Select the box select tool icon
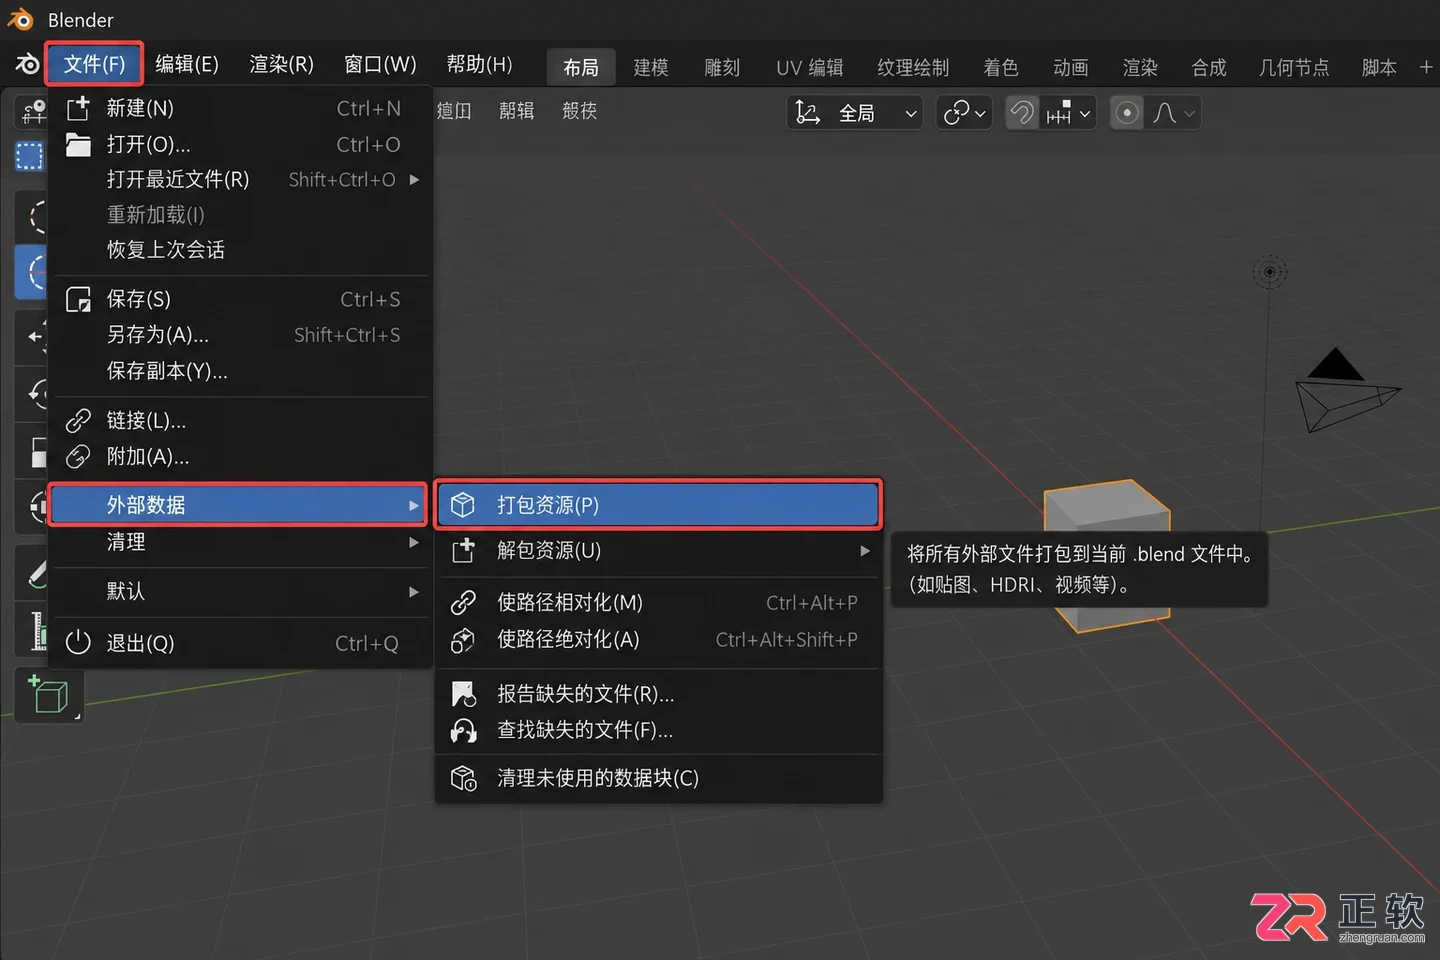This screenshot has height=960, width=1440. coord(30,156)
